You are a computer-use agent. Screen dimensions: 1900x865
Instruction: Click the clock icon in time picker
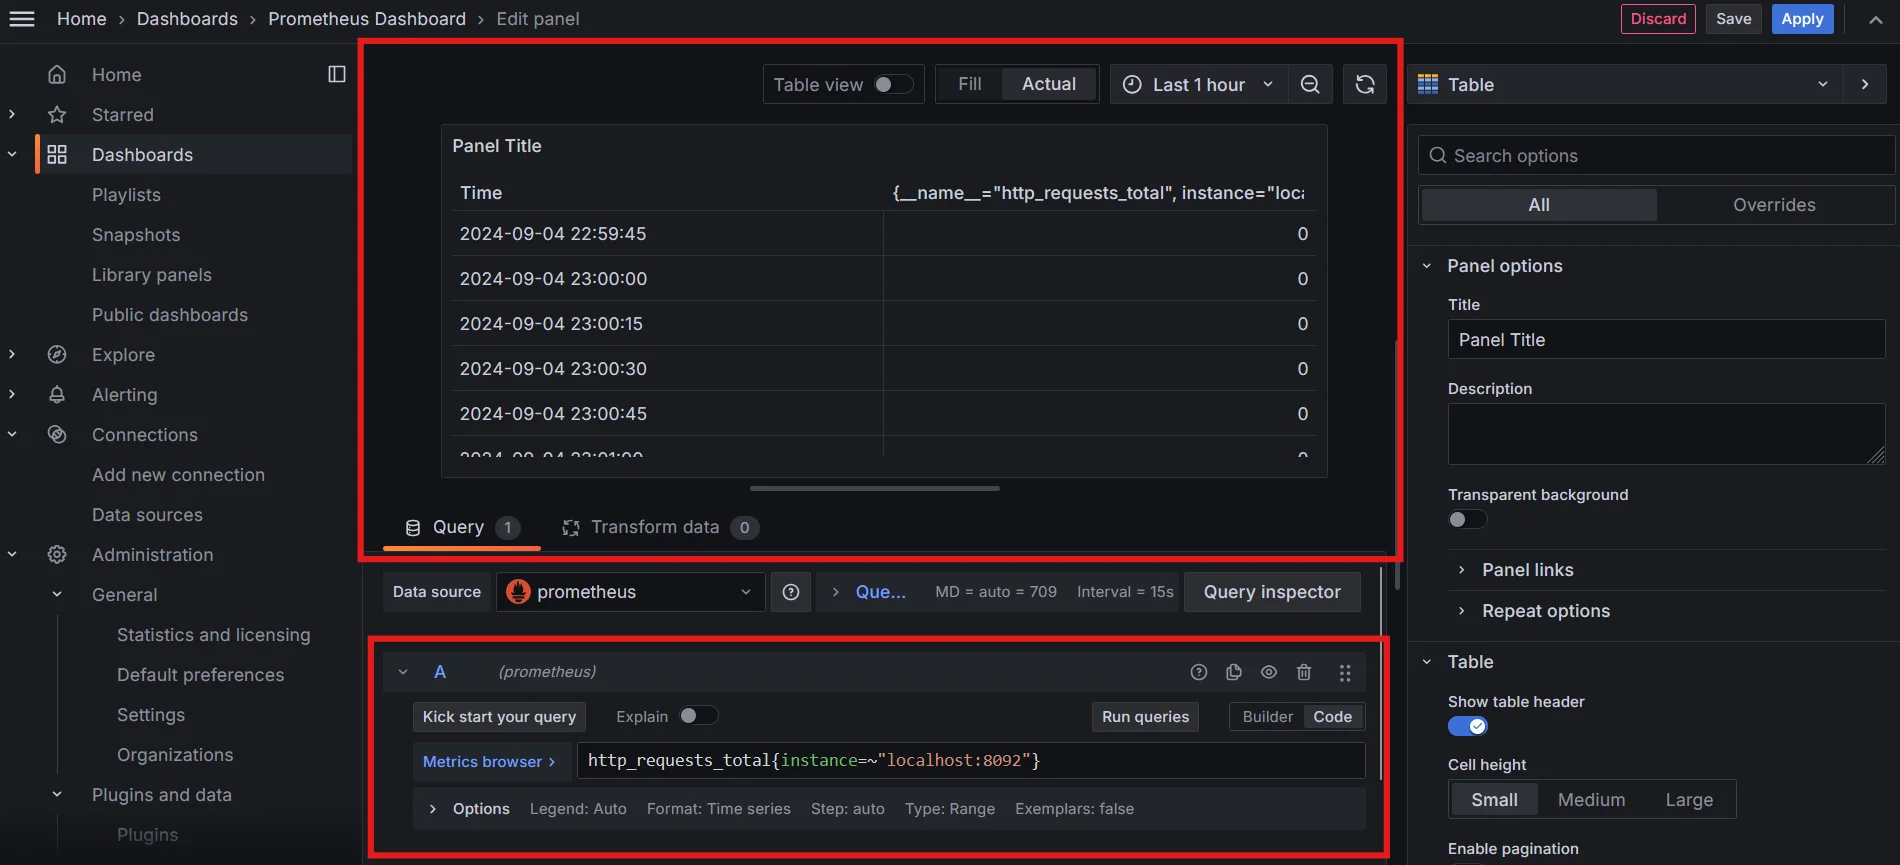[x=1132, y=85]
